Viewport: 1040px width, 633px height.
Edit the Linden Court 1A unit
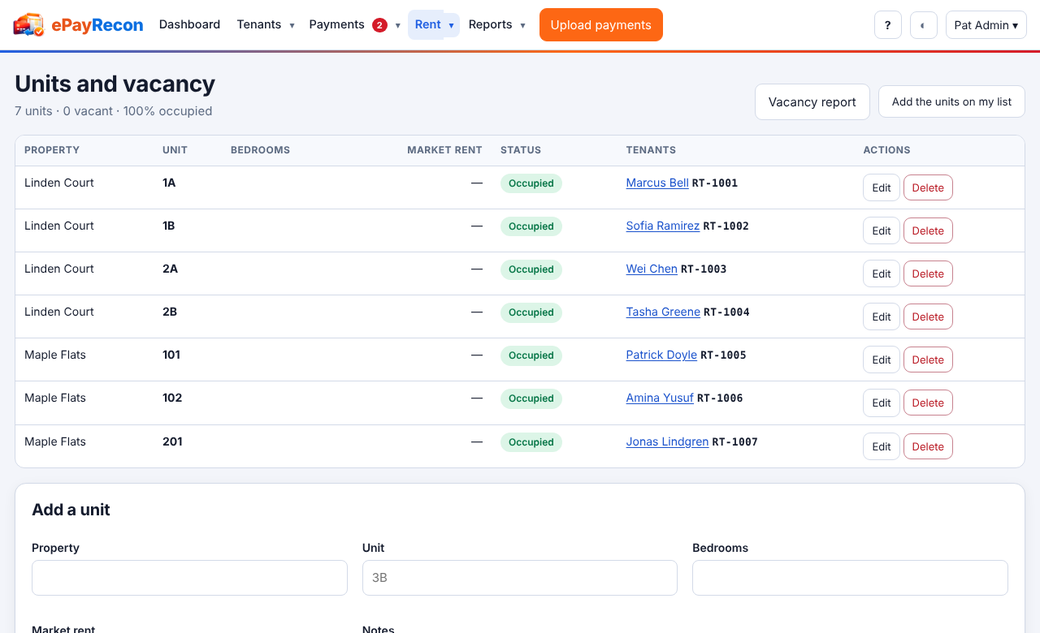click(x=881, y=188)
